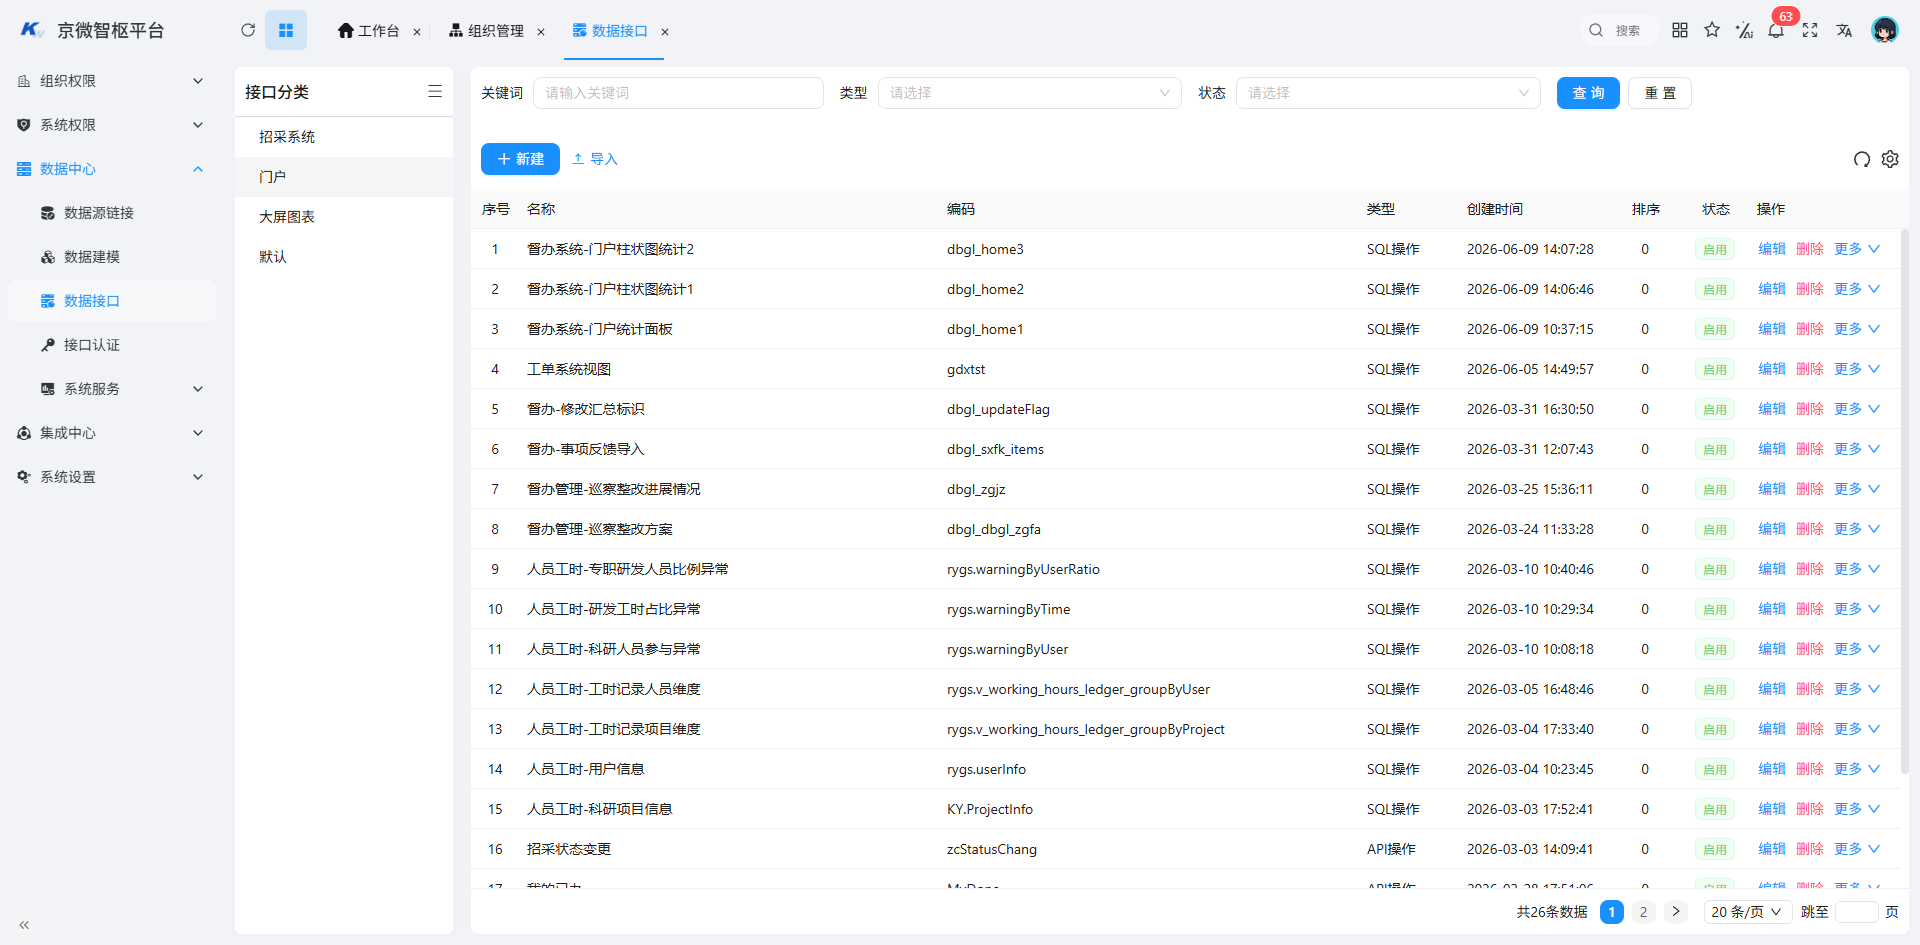
Task: Click the table reload icon
Action: coord(1862,159)
